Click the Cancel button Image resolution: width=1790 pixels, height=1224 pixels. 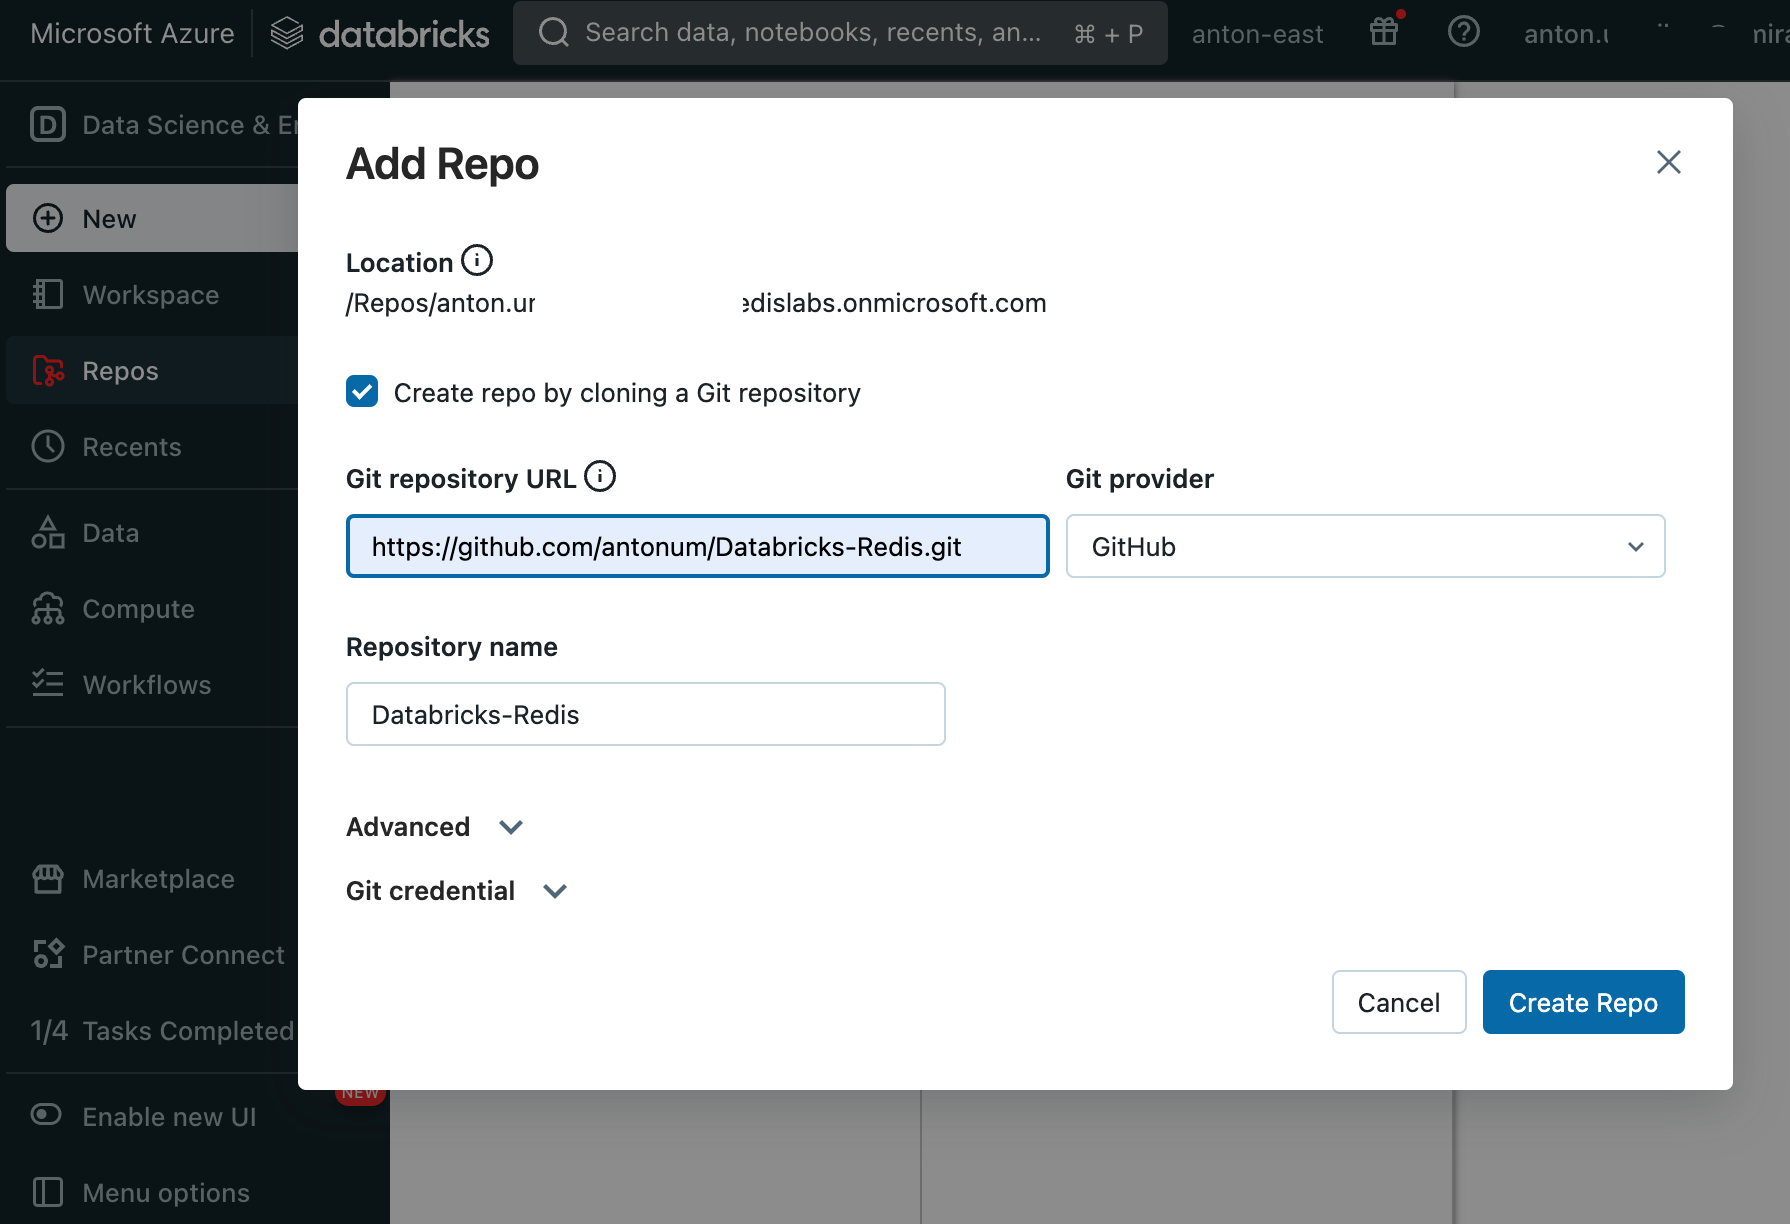click(1399, 1002)
